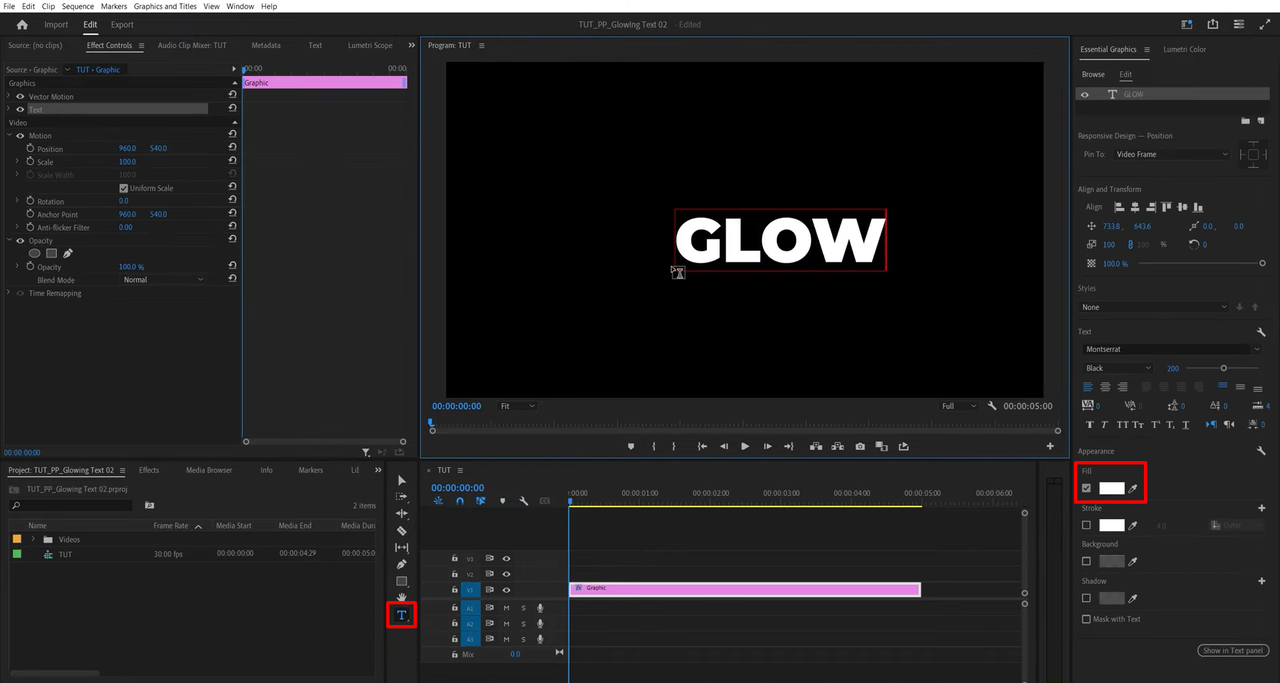Screen dimensions: 1280x683
Task: Enable the Shadow checkbox
Action: tap(1087, 598)
